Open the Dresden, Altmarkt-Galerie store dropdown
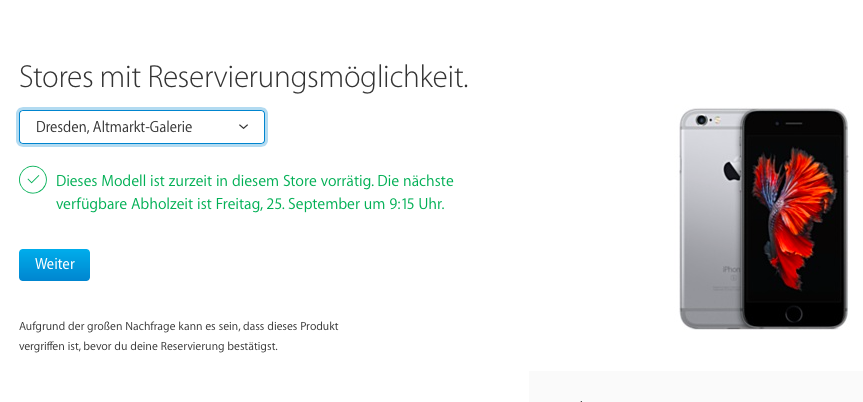The width and height of the screenshot is (863, 402). [142, 127]
